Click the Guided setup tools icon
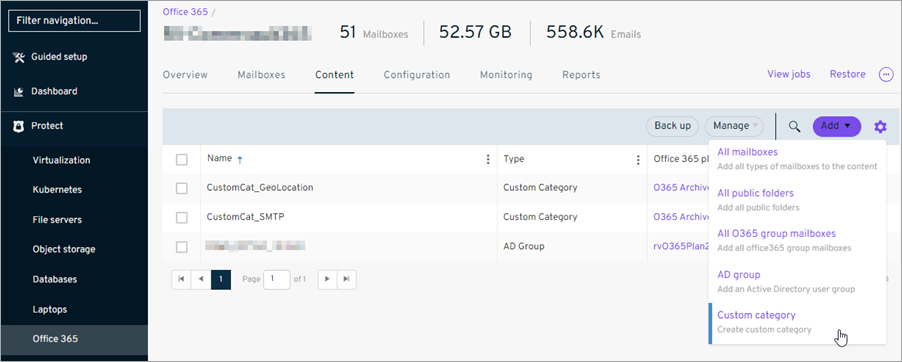 pyautogui.click(x=19, y=57)
